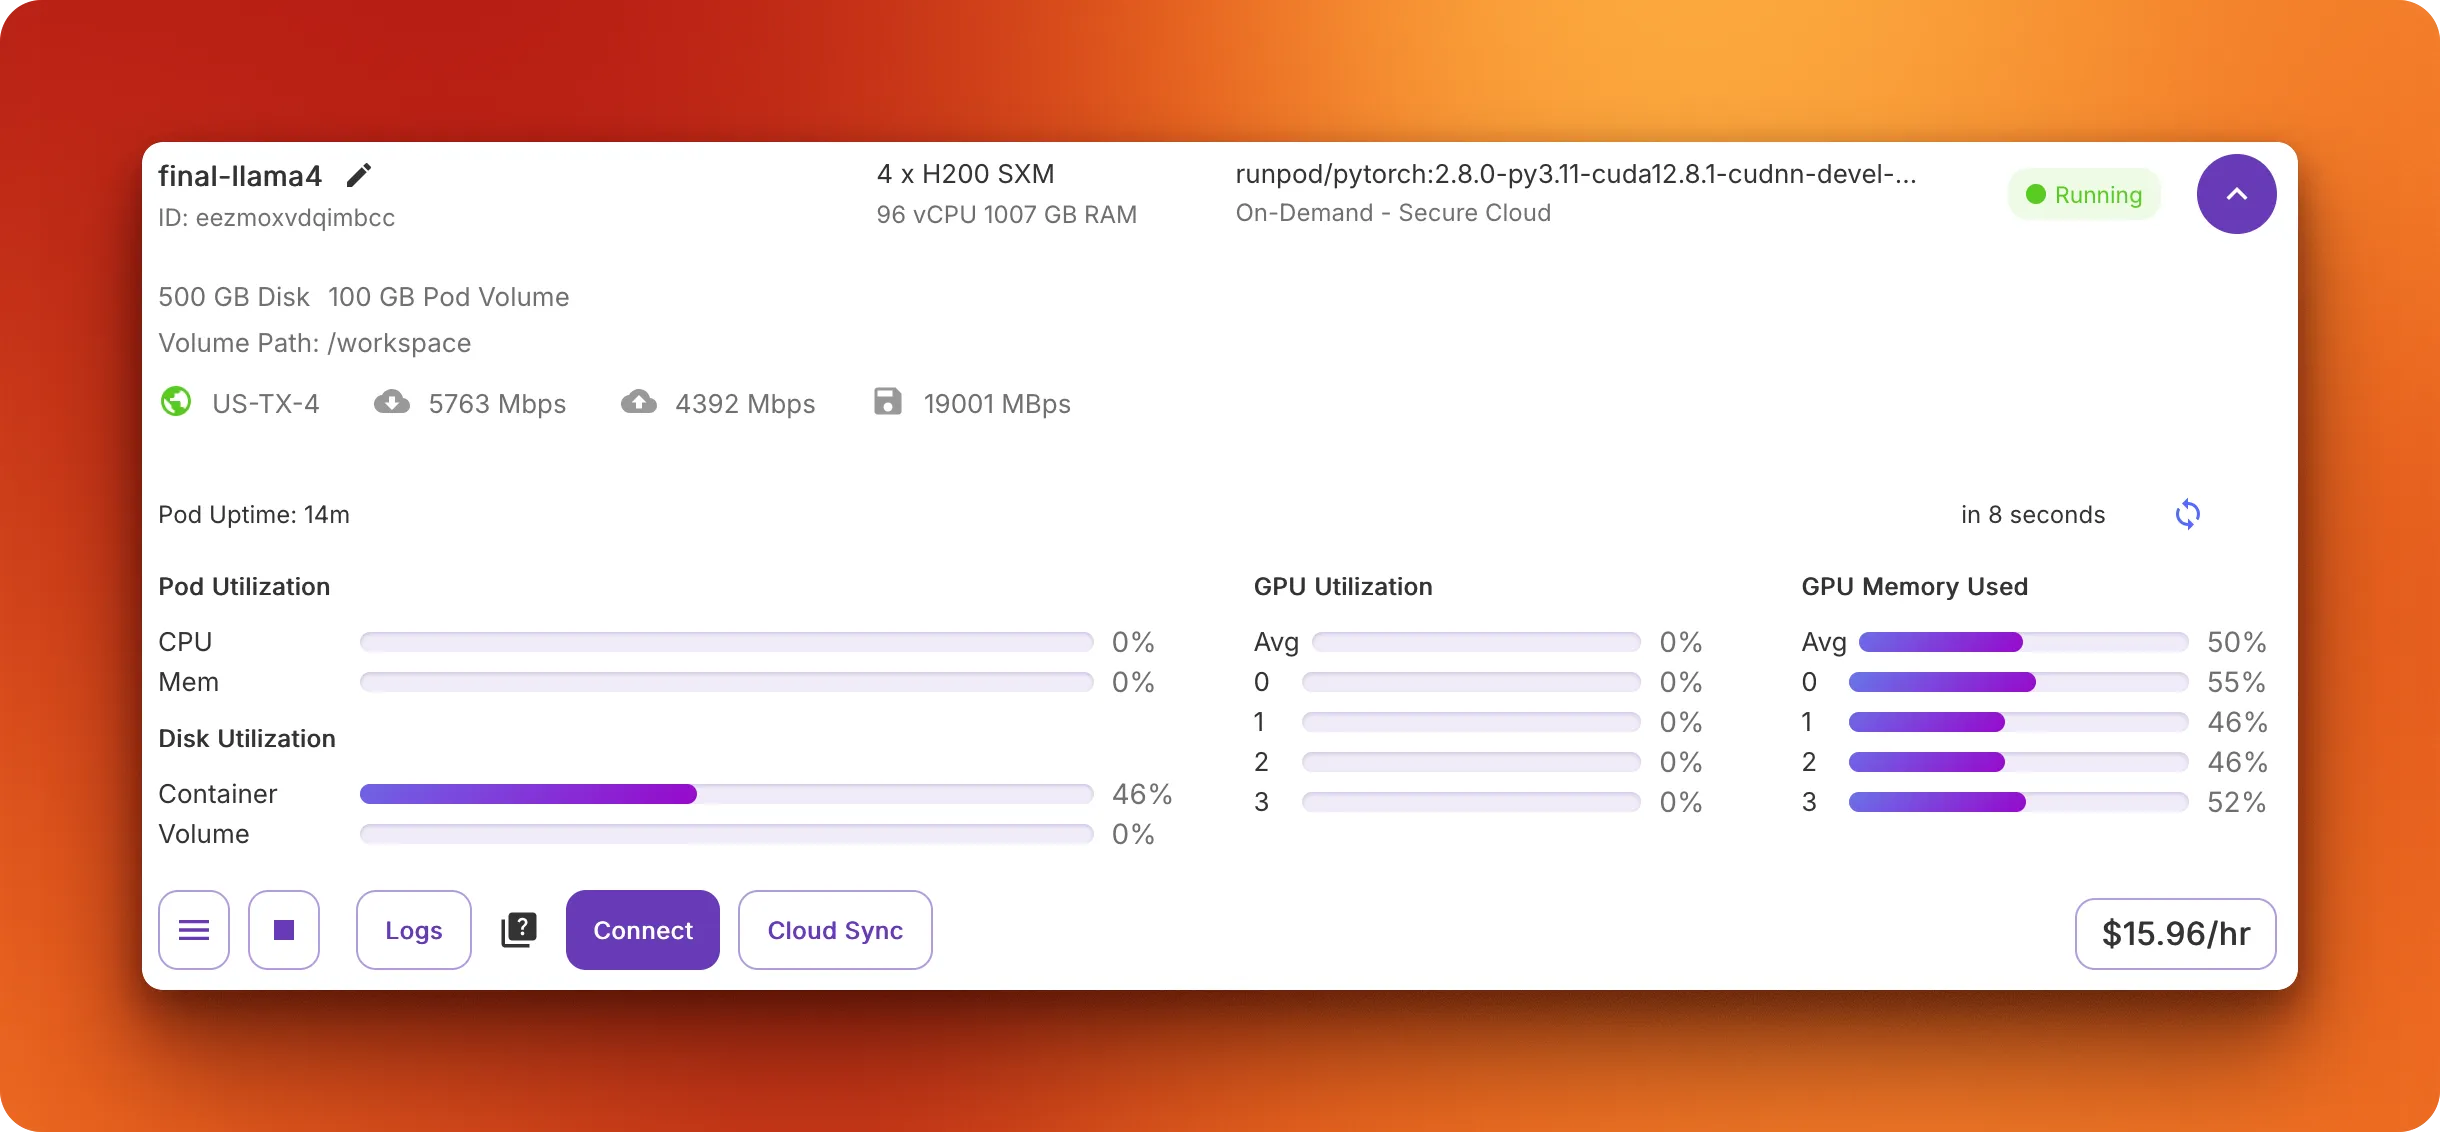Click the Container disk utilization bar
Image resolution: width=2440 pixels, height=1132 pixels.
[725, 793]
